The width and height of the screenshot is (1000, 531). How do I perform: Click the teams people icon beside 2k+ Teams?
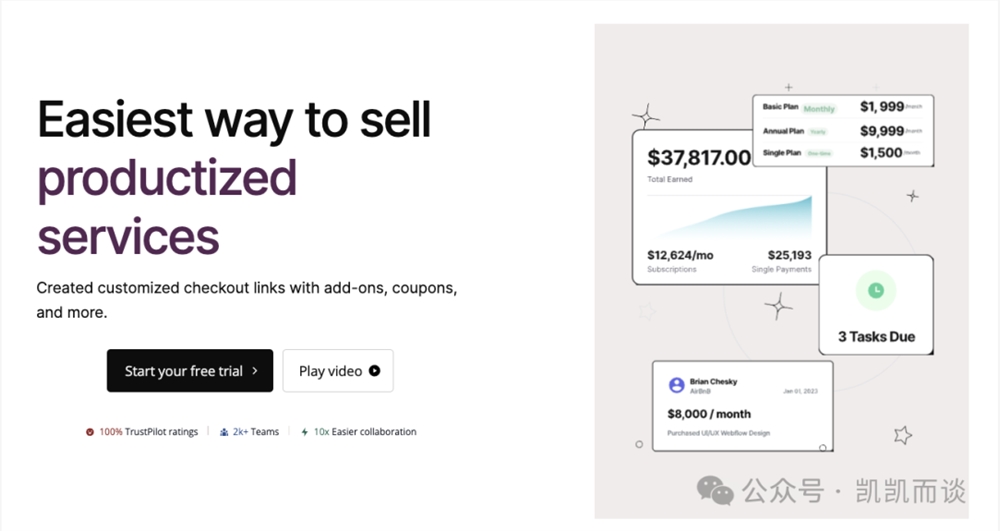(224, 432)
